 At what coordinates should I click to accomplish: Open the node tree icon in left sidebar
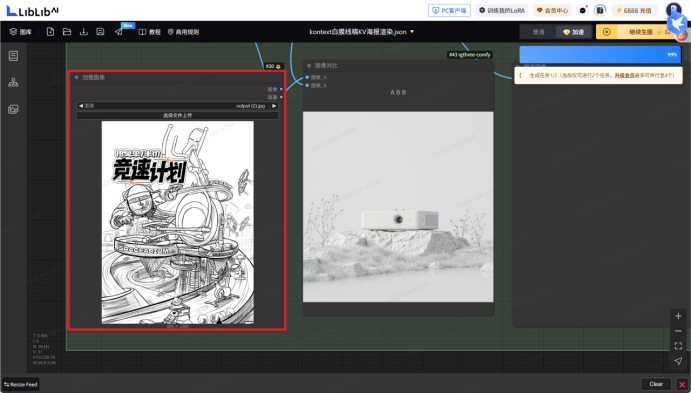coord(13,82)
